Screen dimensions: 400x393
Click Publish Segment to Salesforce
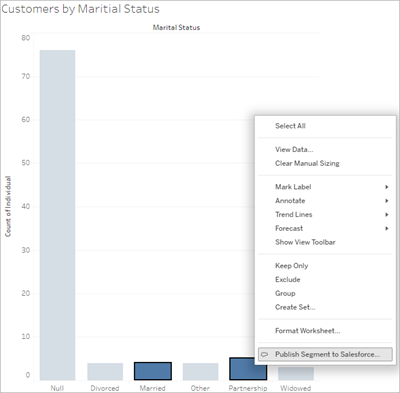pos(325,354)
